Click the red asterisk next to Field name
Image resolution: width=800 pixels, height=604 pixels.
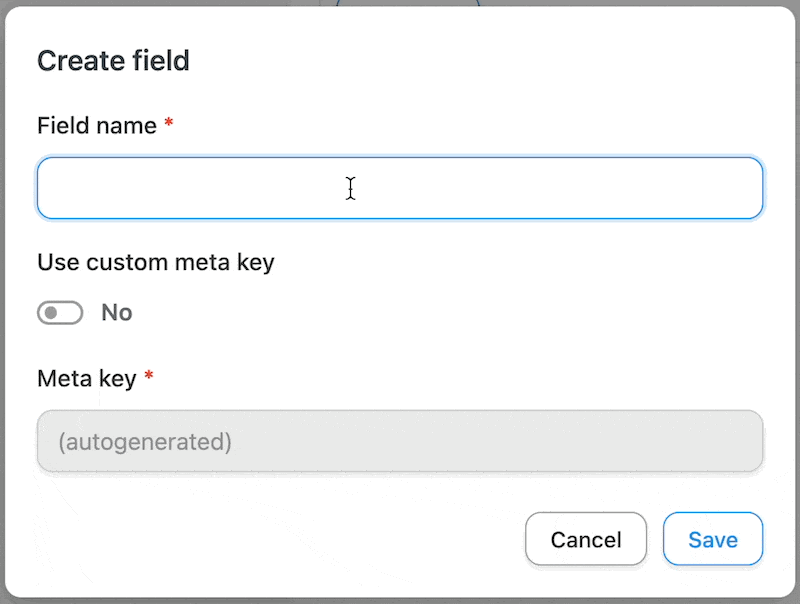(169, 122)
